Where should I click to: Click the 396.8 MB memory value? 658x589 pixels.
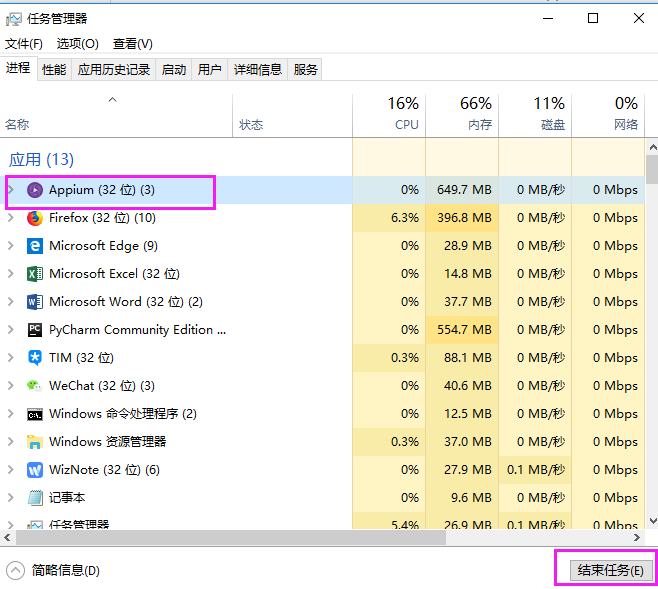(464, 218)
